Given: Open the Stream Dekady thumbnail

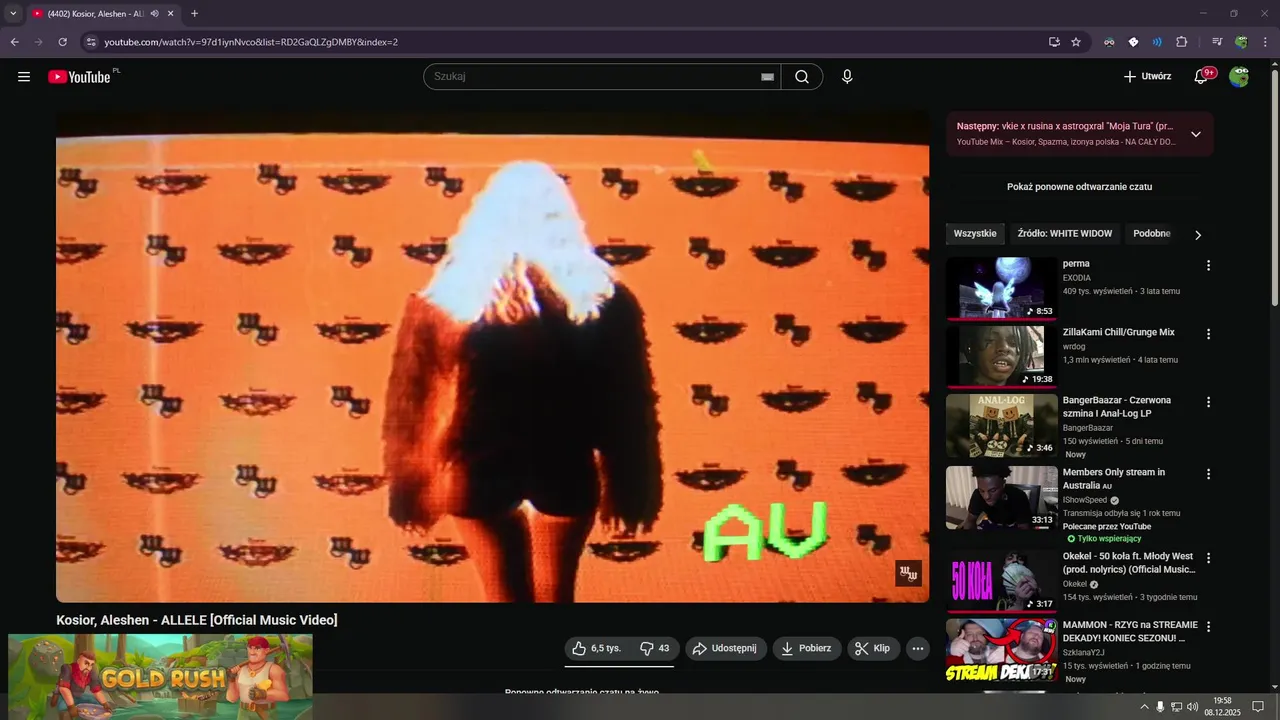Looking at the screenshot, I should 1001,650.
